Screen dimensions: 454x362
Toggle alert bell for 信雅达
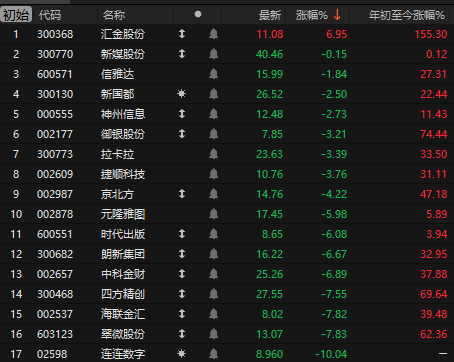coord(213,74)
